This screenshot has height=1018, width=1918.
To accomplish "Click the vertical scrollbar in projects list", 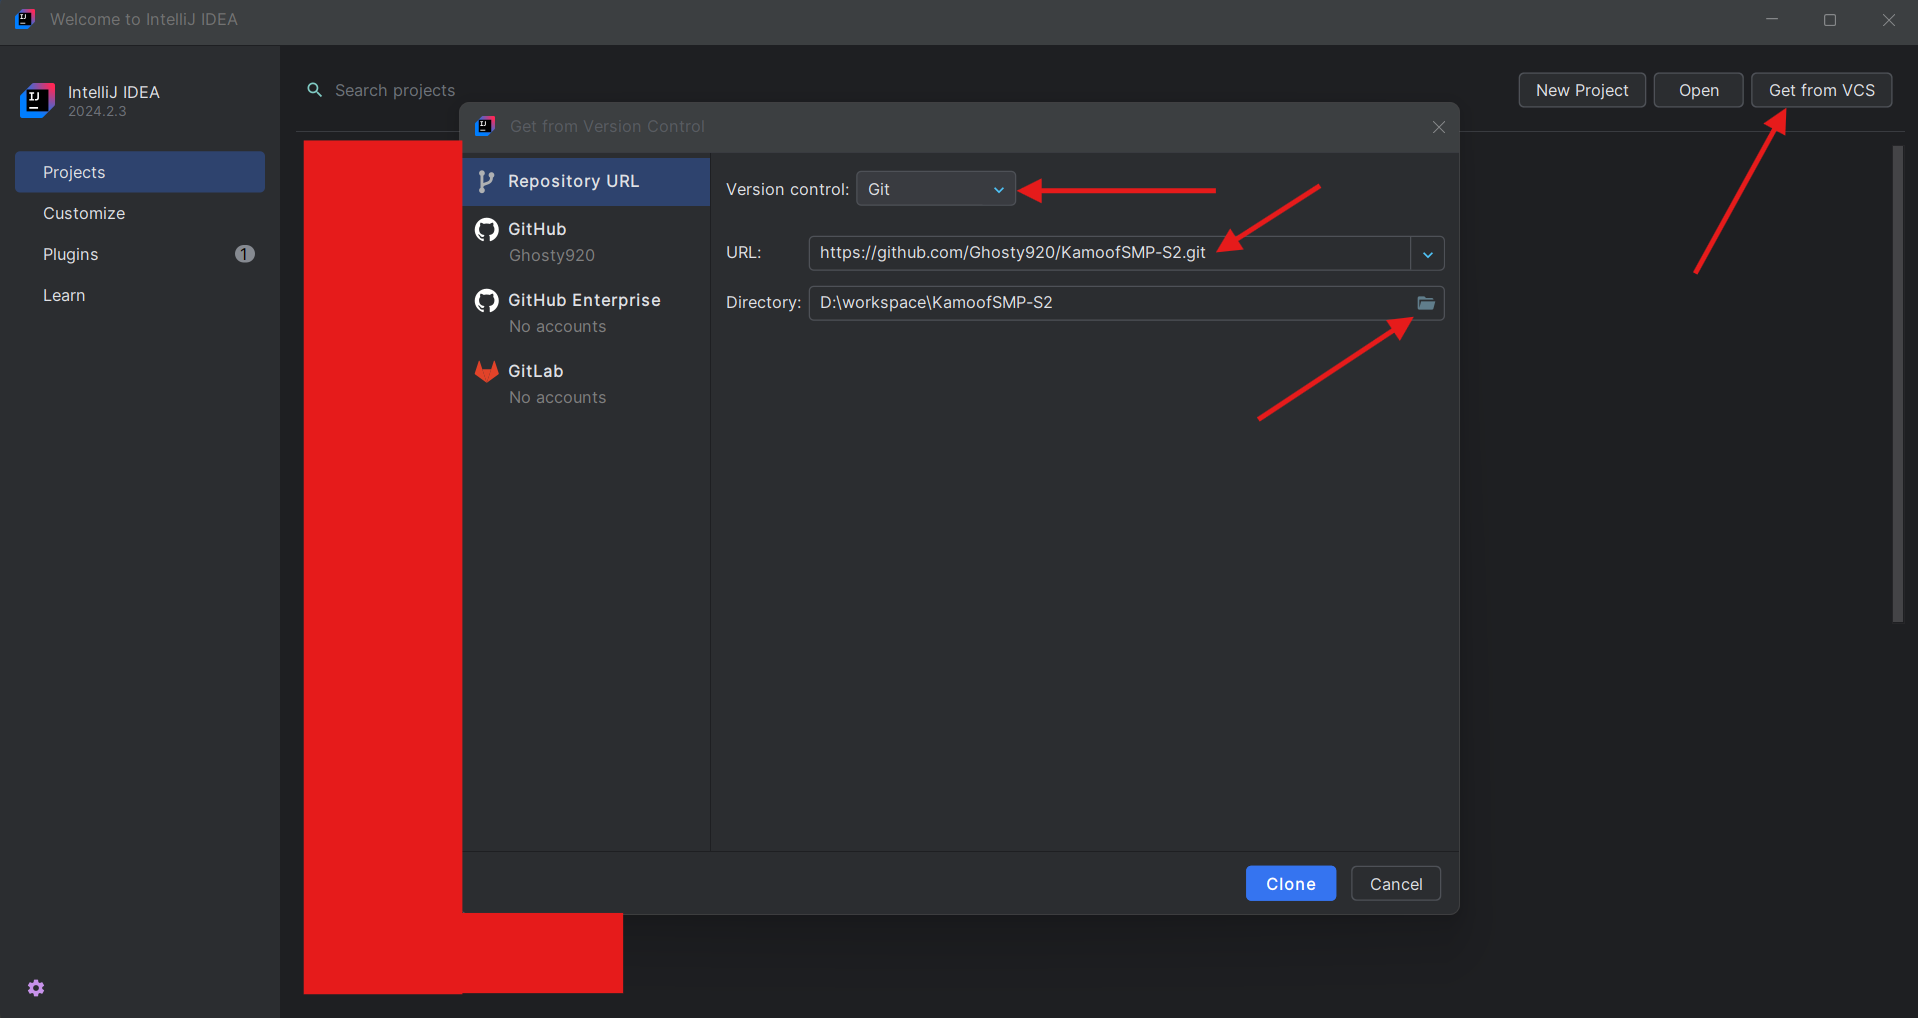I will (x=1897, y=384).
